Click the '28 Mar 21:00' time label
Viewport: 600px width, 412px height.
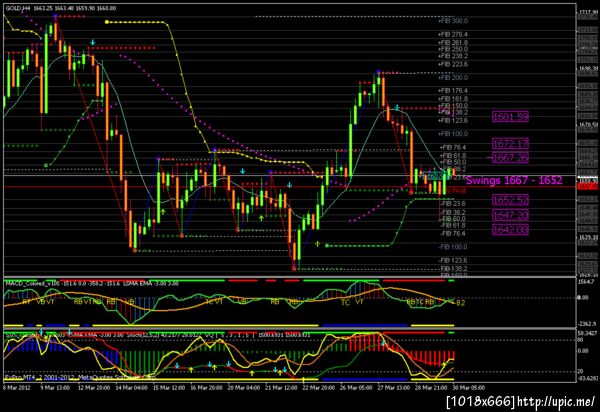(x=431, y=388)
